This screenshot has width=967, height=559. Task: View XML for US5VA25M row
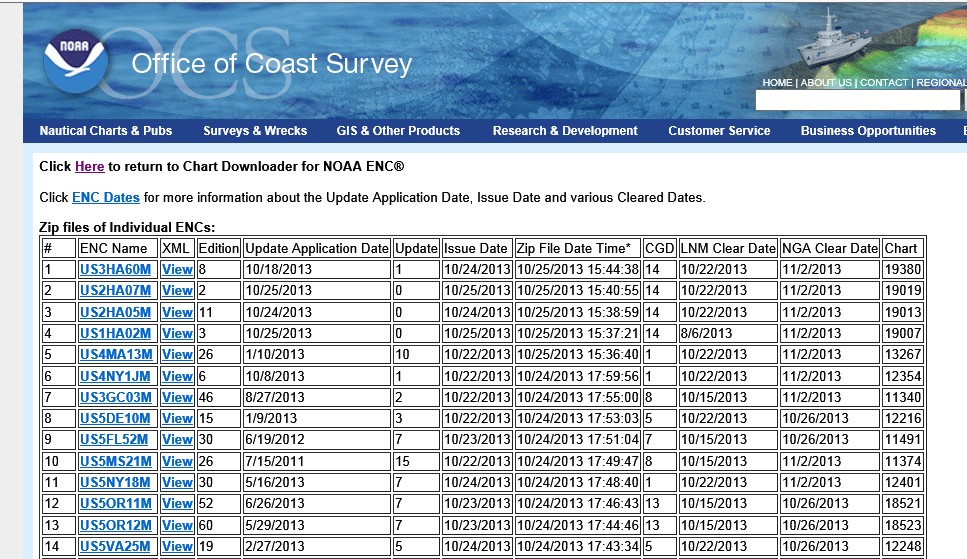[177, 546]
